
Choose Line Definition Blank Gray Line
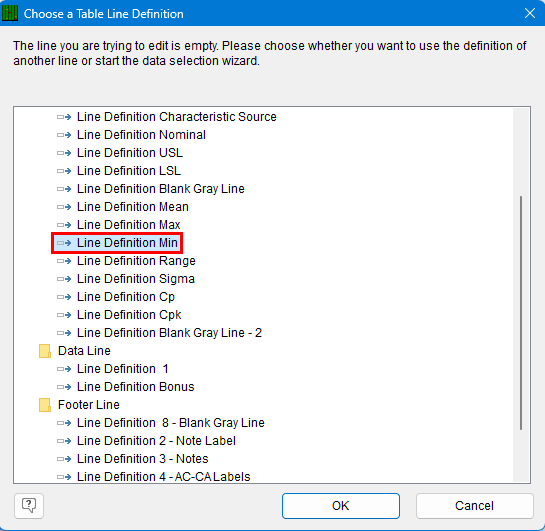point(161,189)
